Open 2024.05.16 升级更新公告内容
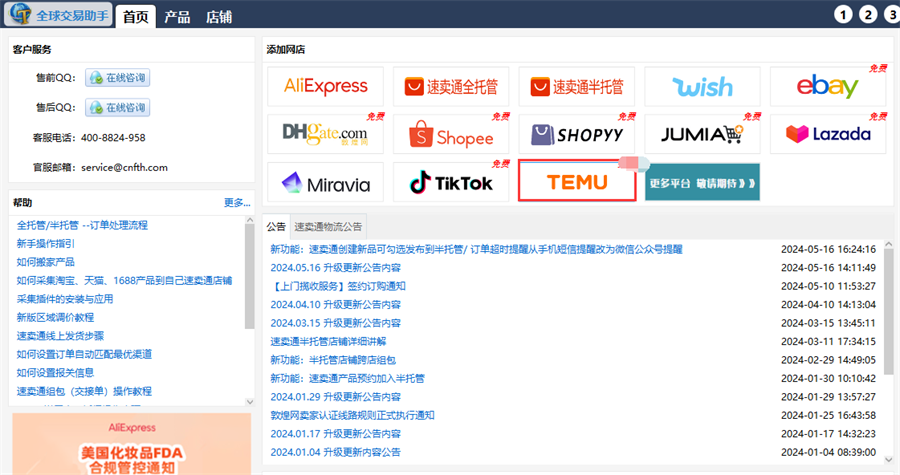The width and height of the screenshot is (900, 475). pyautogui.click(x=336, y=267)
